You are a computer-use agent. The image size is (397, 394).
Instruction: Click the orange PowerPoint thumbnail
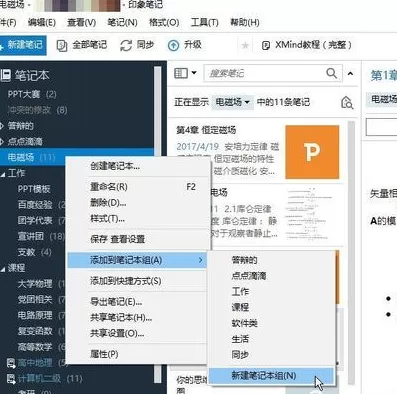312,152
